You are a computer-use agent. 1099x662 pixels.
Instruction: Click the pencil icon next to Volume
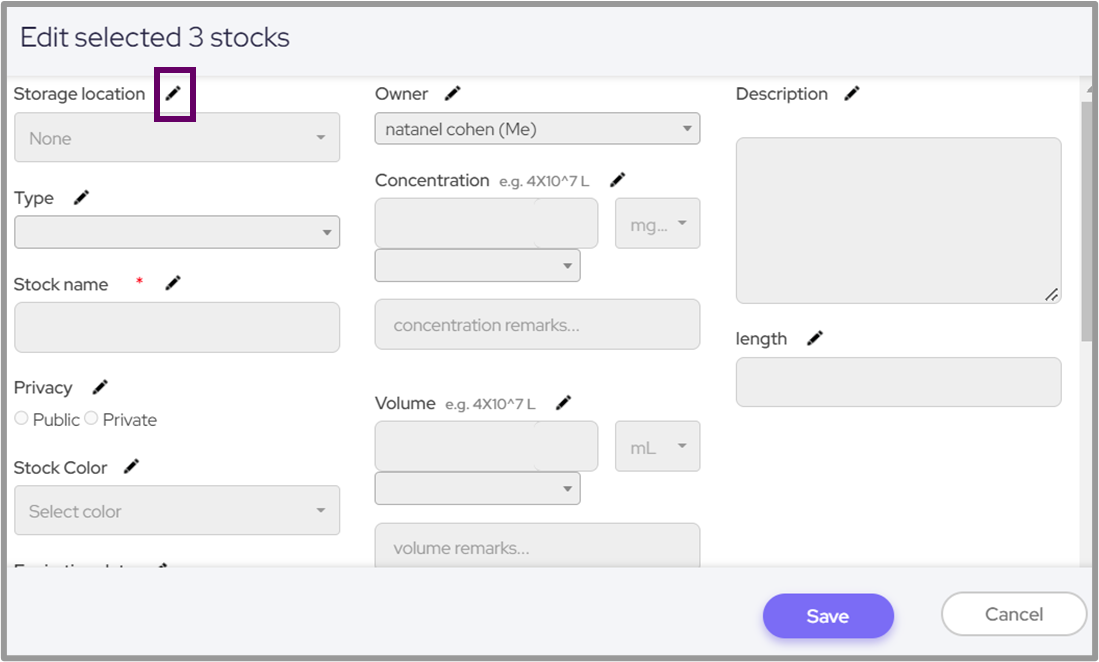(564, 403)
